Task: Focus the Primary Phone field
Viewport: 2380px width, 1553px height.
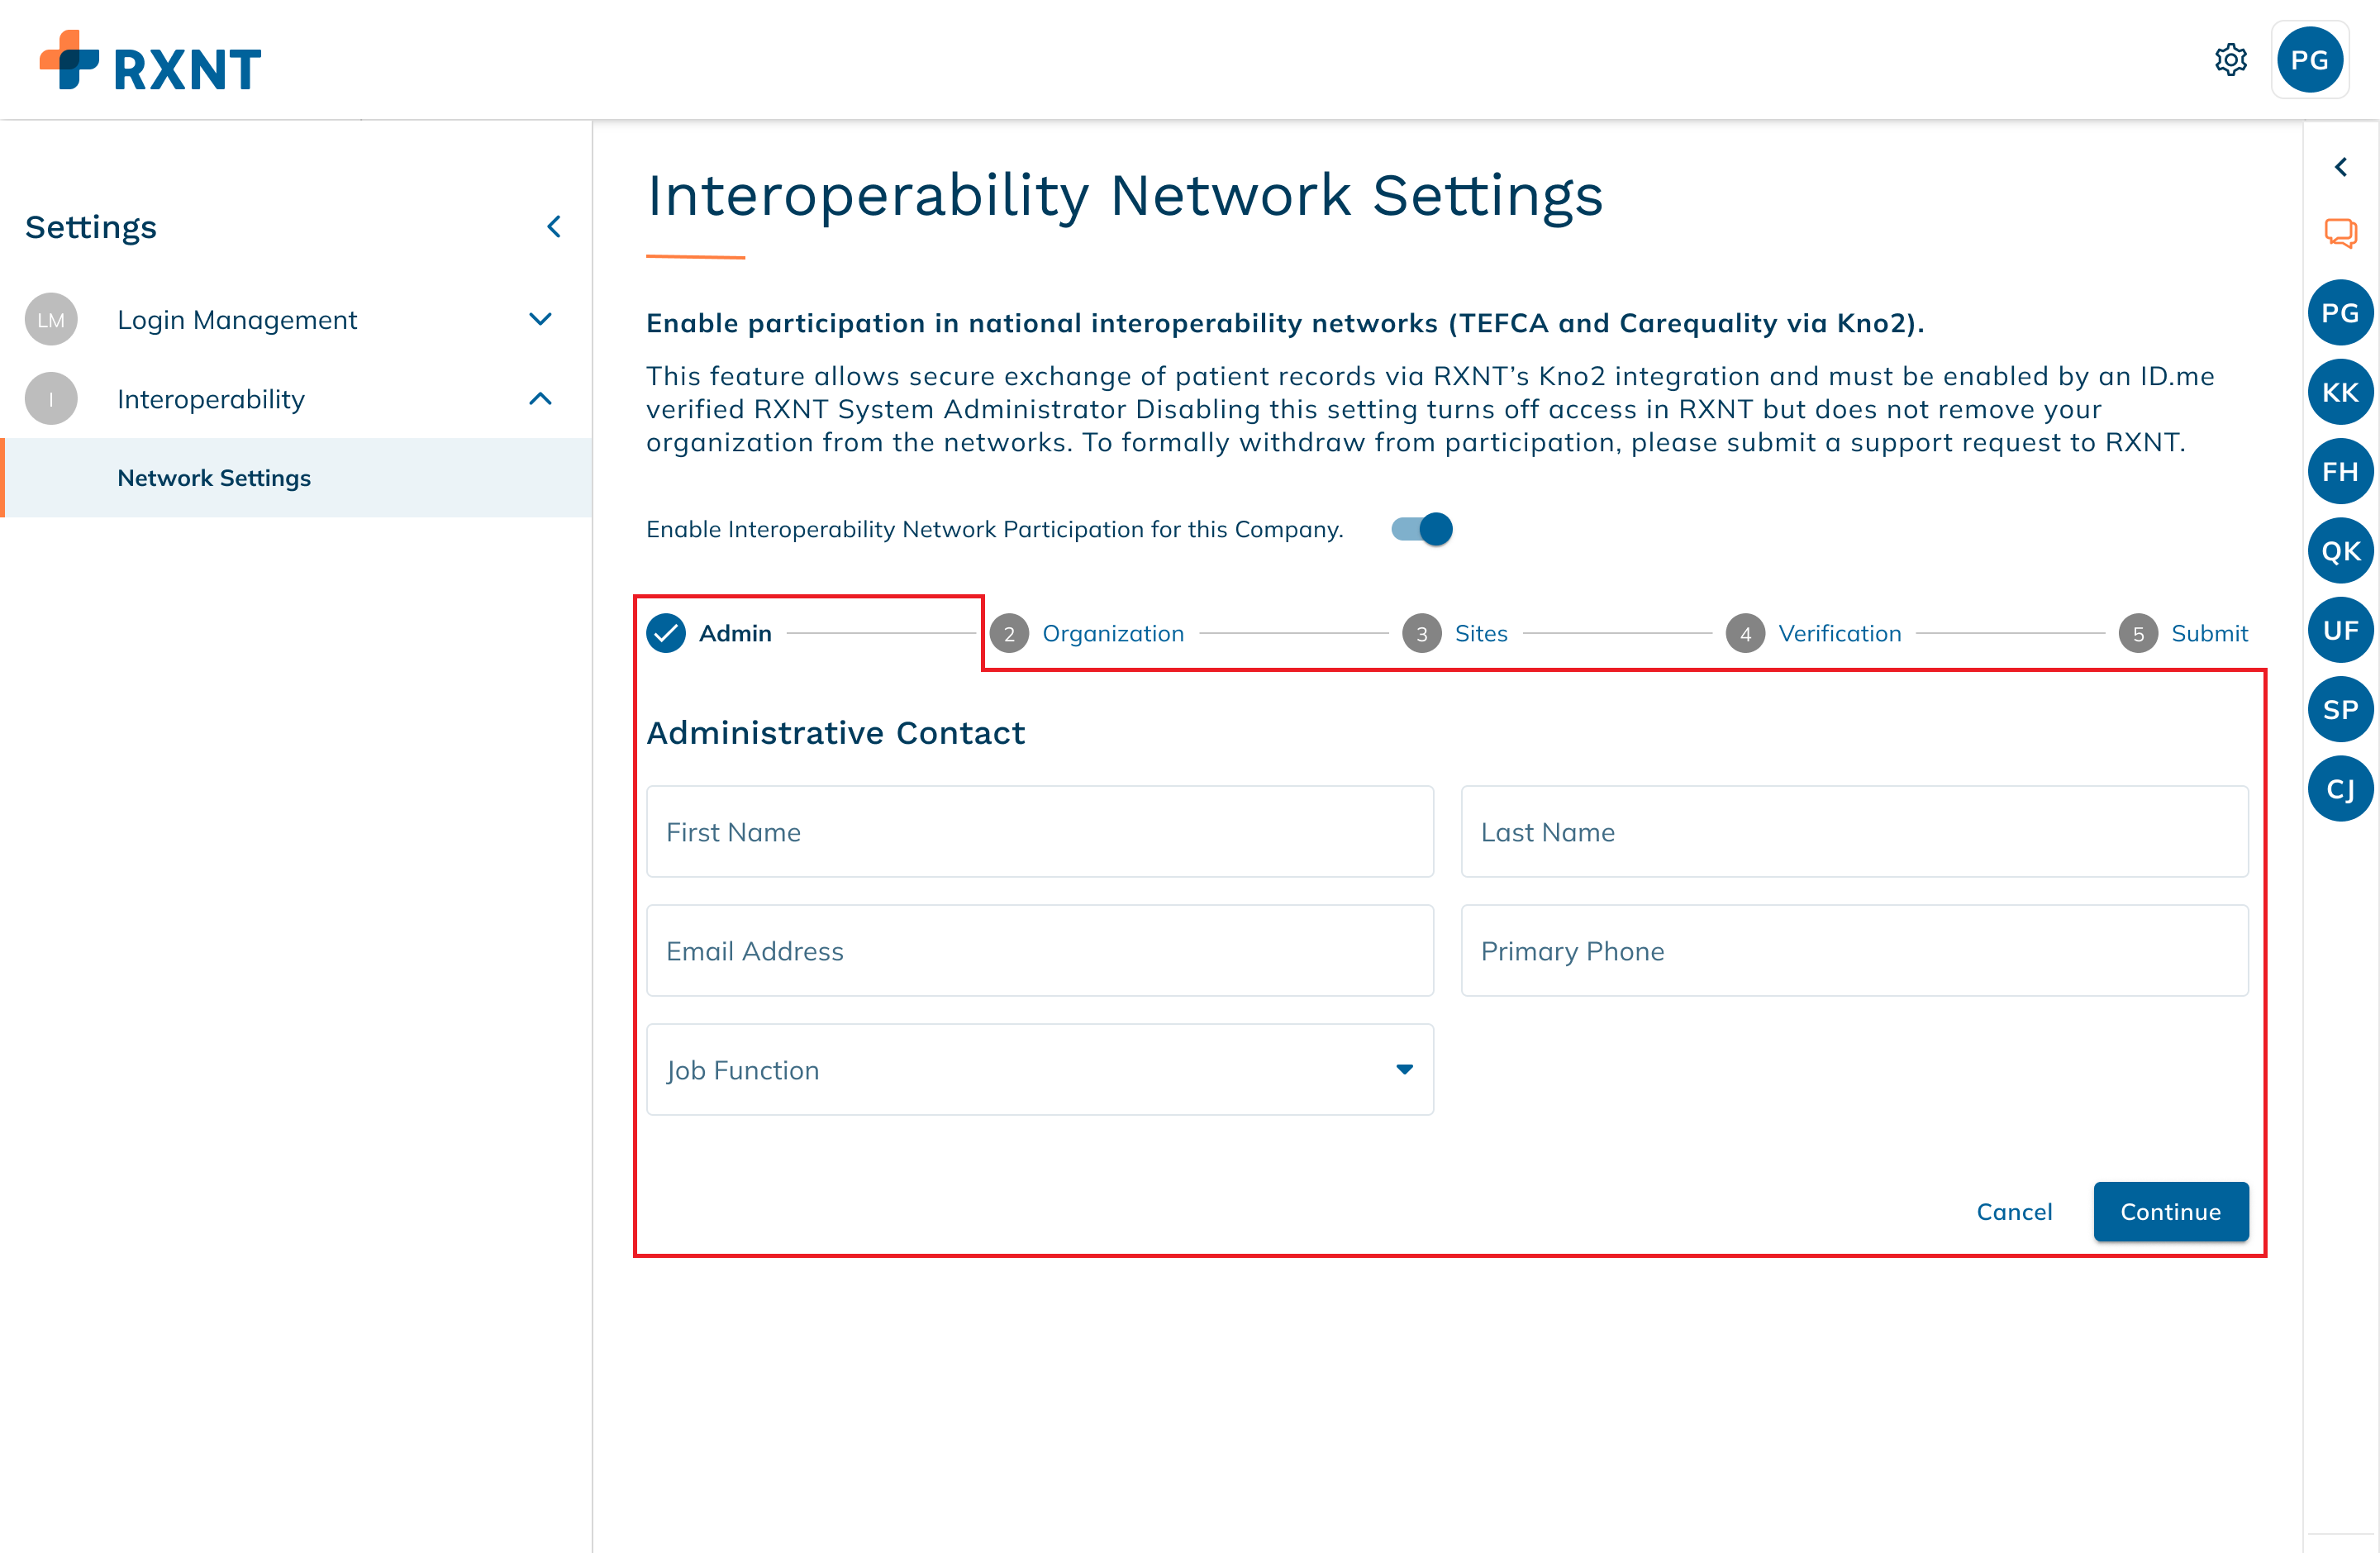Action: [x=1855, y=951]
